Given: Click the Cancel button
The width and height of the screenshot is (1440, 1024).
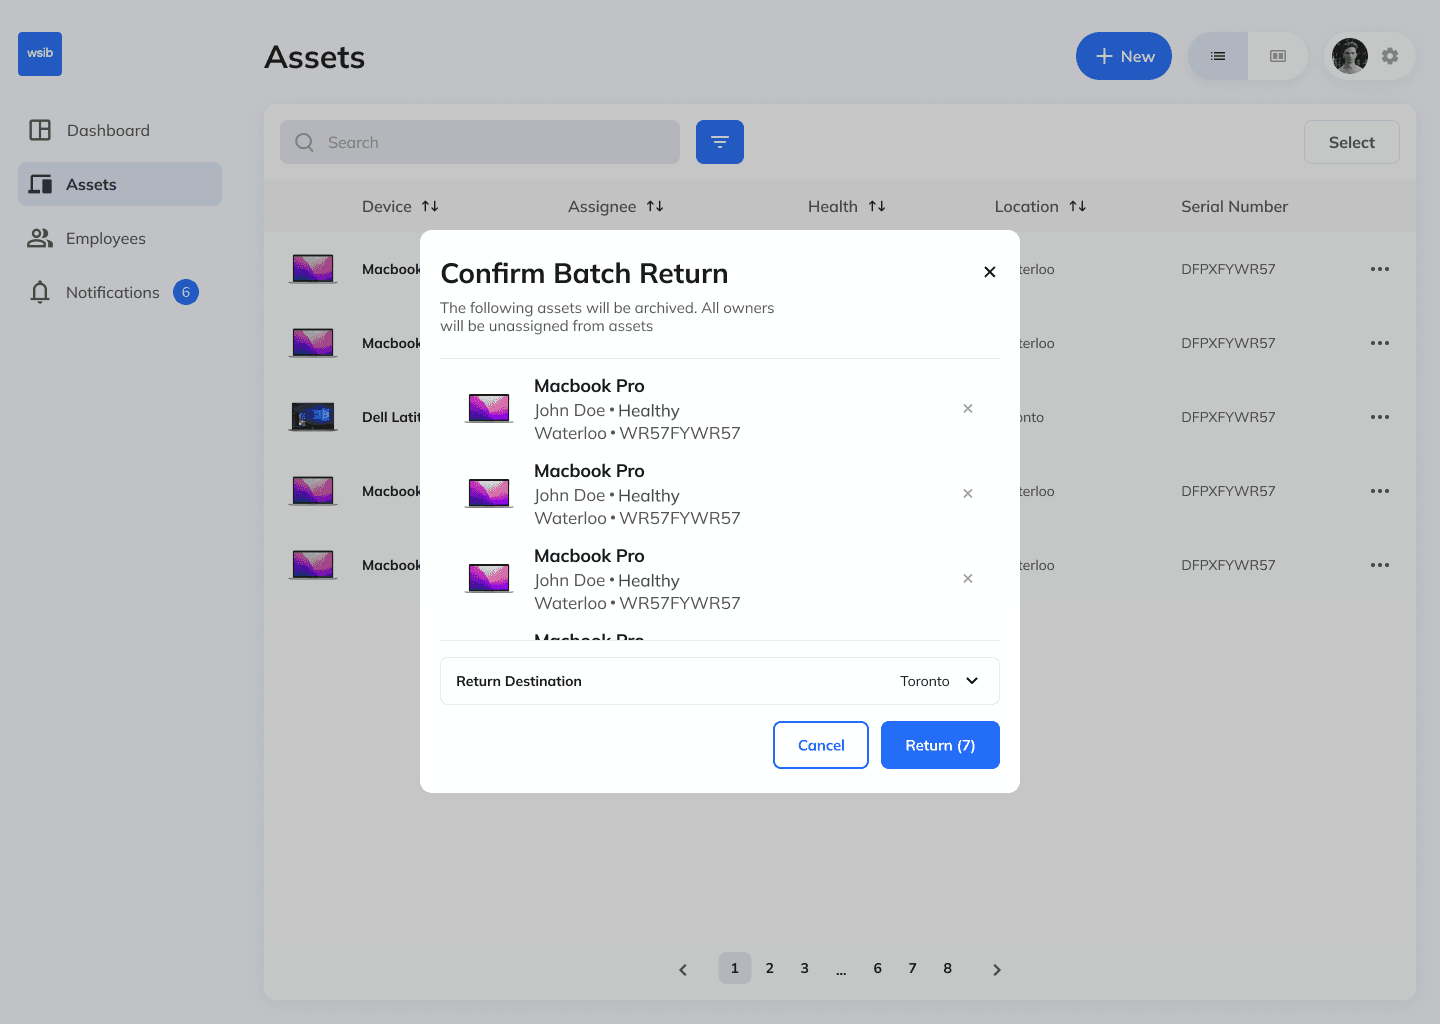Looking at the screenshot, I should pyautogui.click(x=821, y=745).
